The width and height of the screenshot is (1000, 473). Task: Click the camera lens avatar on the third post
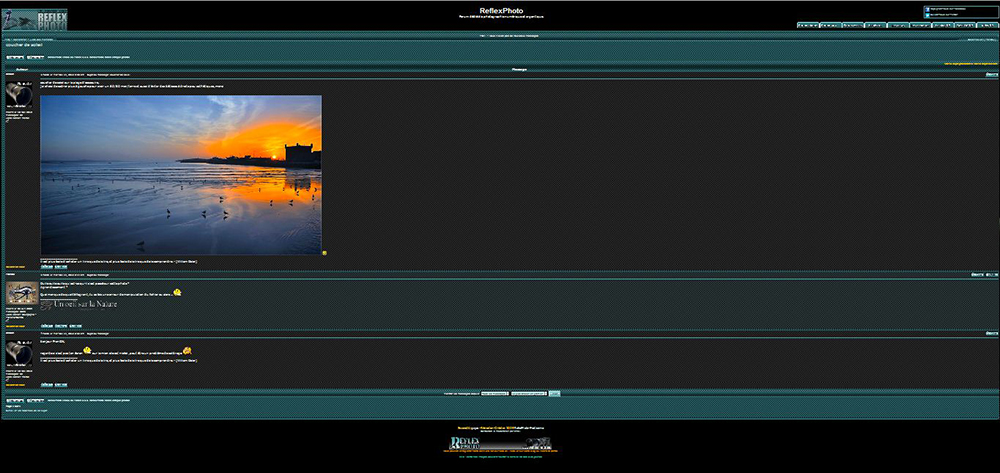19,353
